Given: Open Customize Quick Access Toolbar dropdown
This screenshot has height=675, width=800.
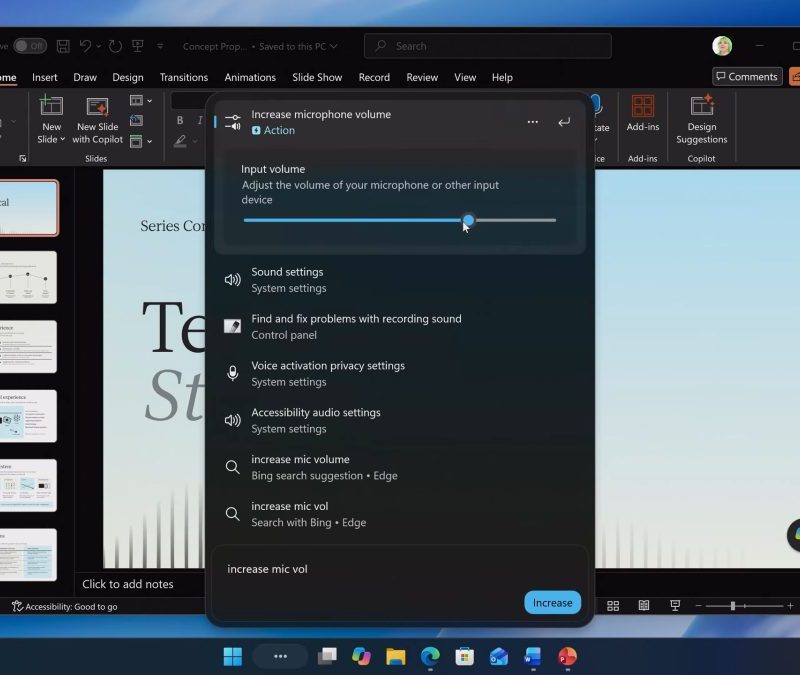Looking at the screenshot, I should tap(160, 46).
